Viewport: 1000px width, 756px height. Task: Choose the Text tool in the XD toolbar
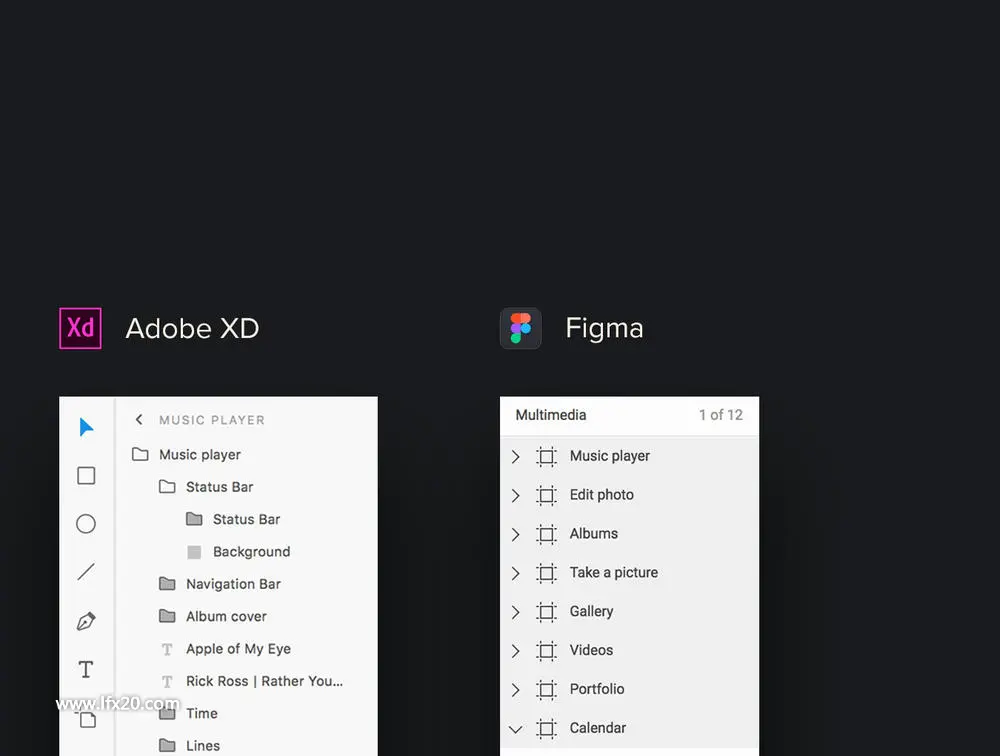pos(86,669)
